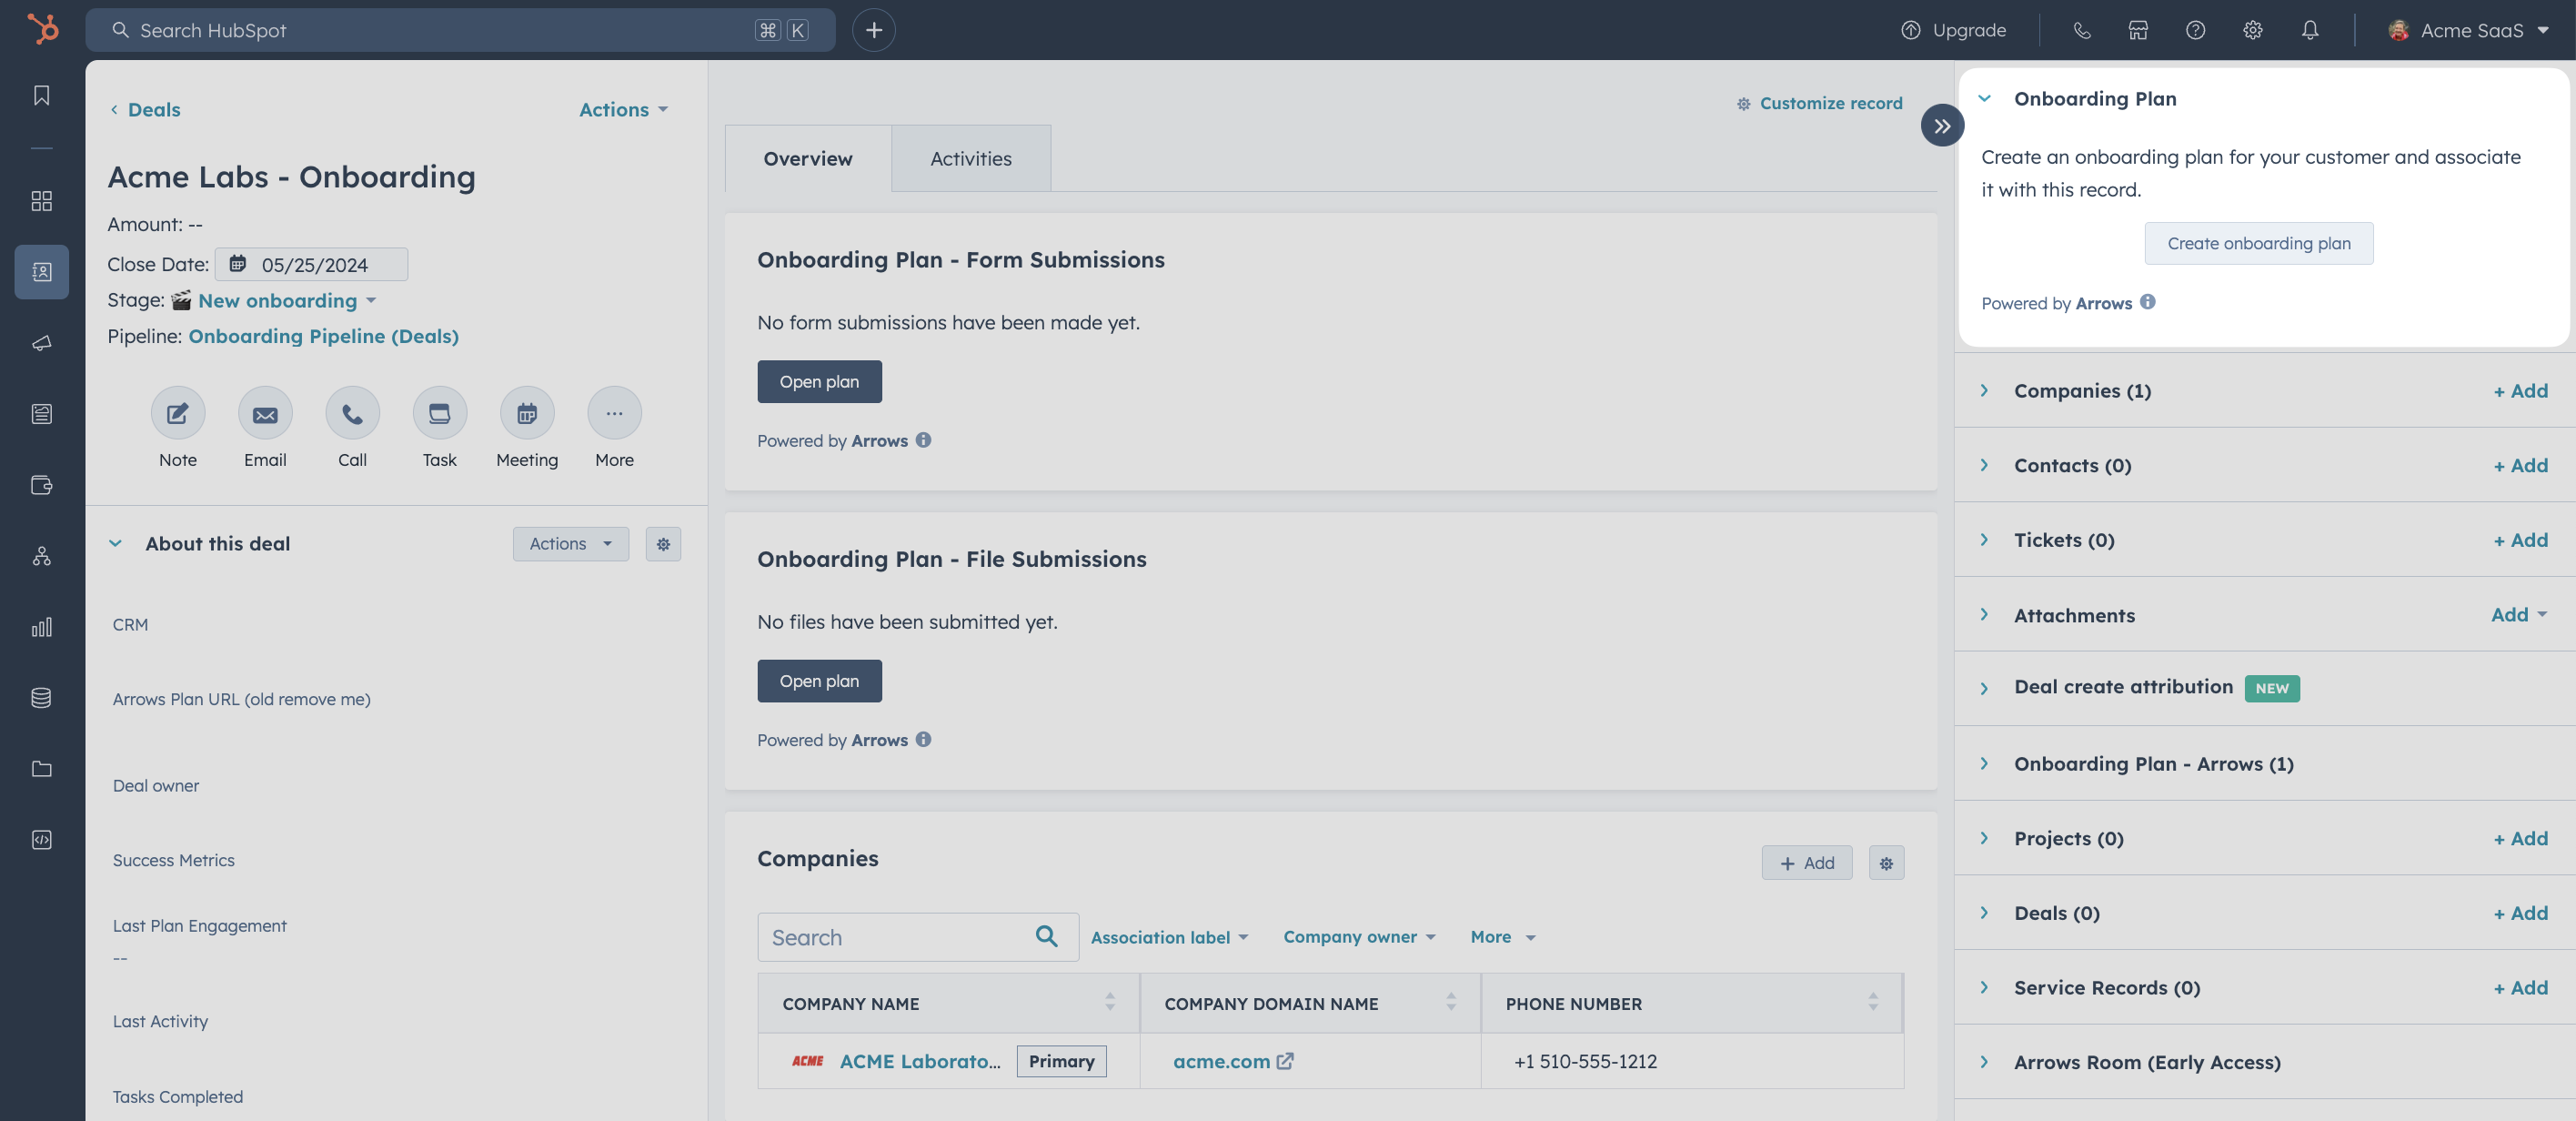Click the HubSpot sprocket logo
2576x1121 pixels.
[x=42, y=29]
